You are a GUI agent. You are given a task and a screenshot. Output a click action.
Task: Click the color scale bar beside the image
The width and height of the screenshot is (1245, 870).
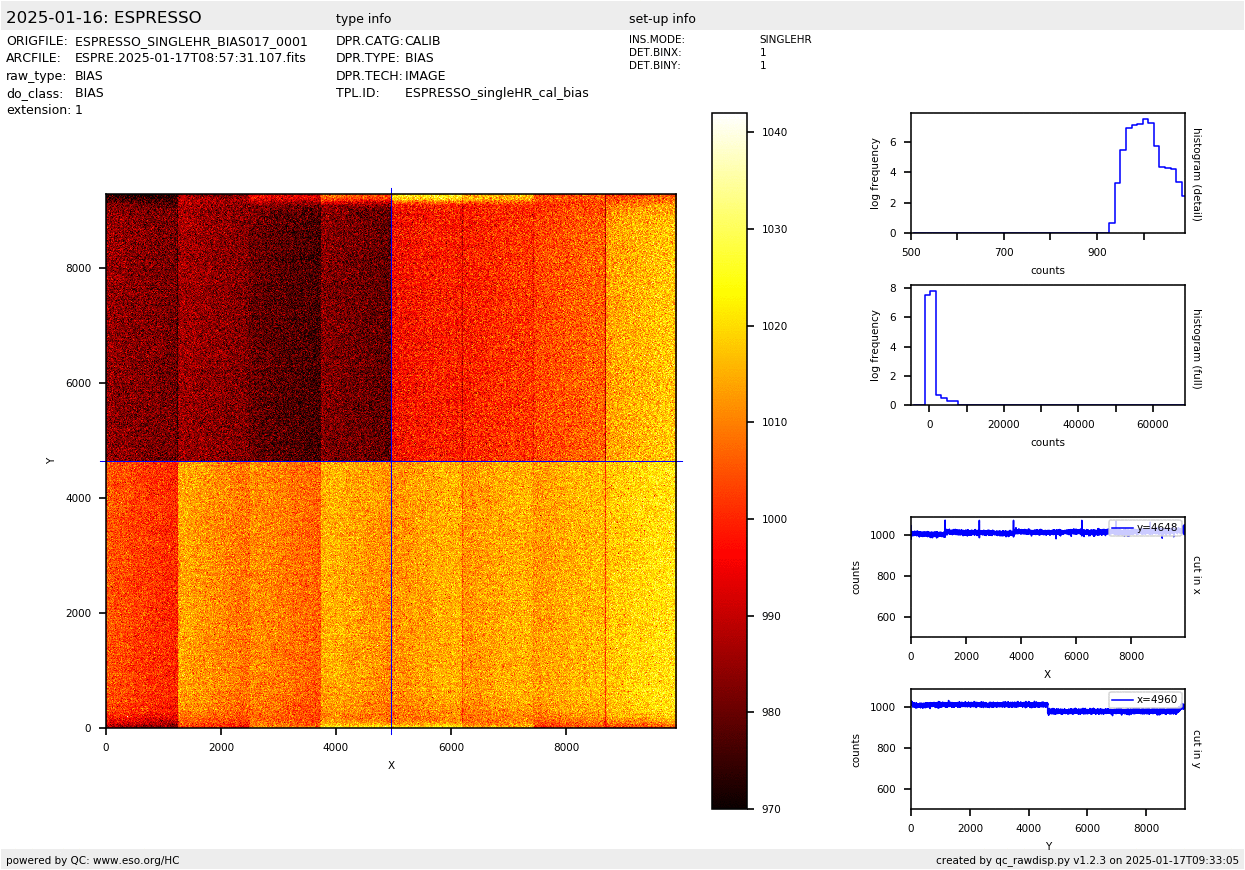[729, 460]
